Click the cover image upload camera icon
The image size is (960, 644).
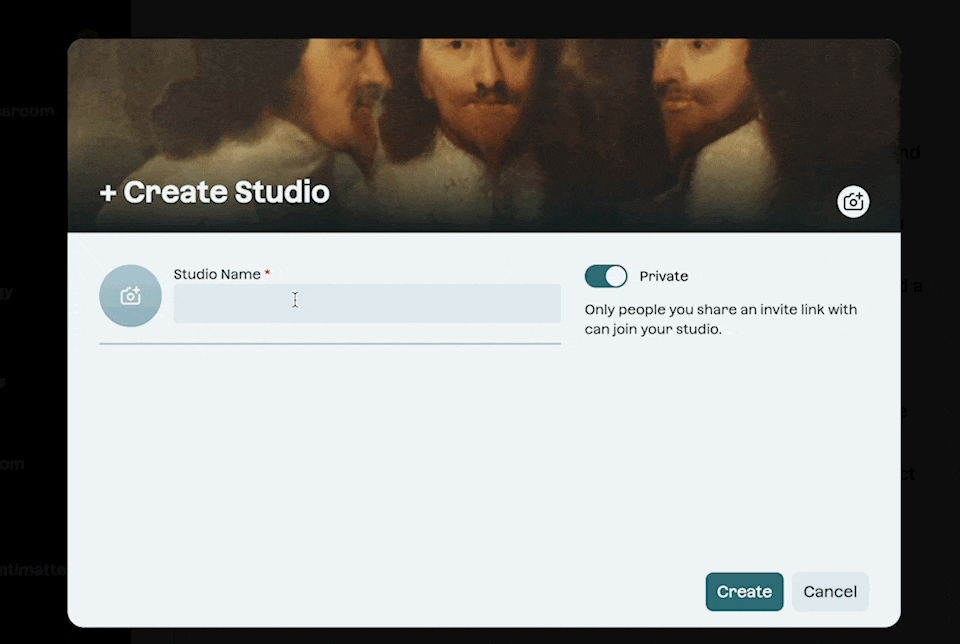pos(853,201)
